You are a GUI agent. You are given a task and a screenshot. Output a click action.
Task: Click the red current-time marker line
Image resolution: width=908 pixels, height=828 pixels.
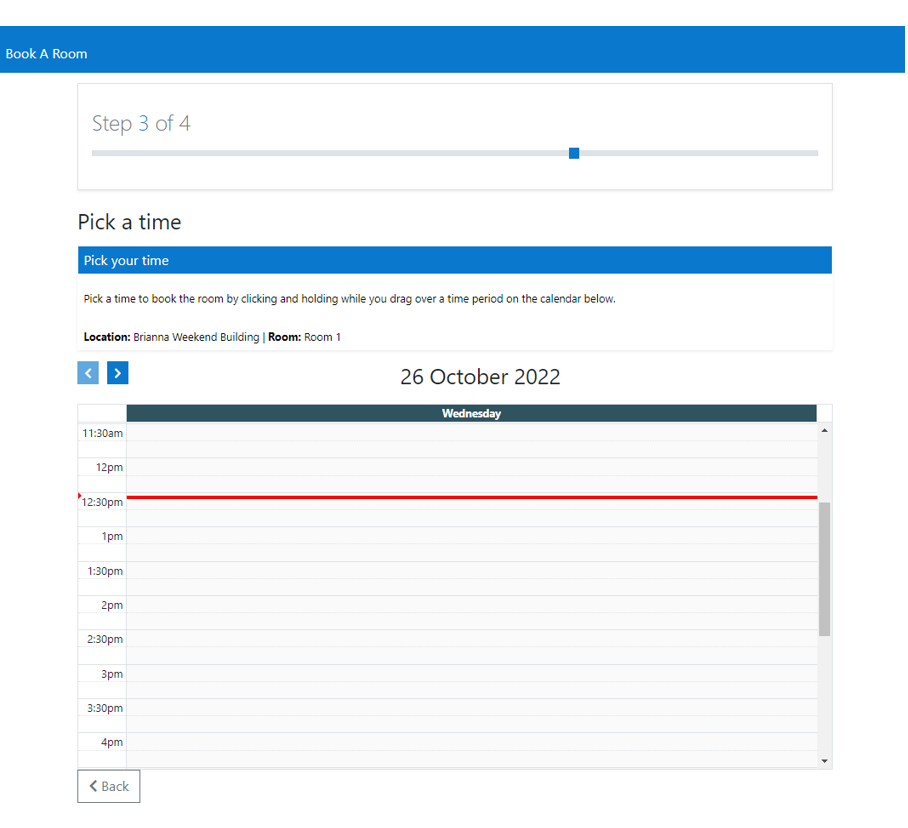(x=471, y=497)
